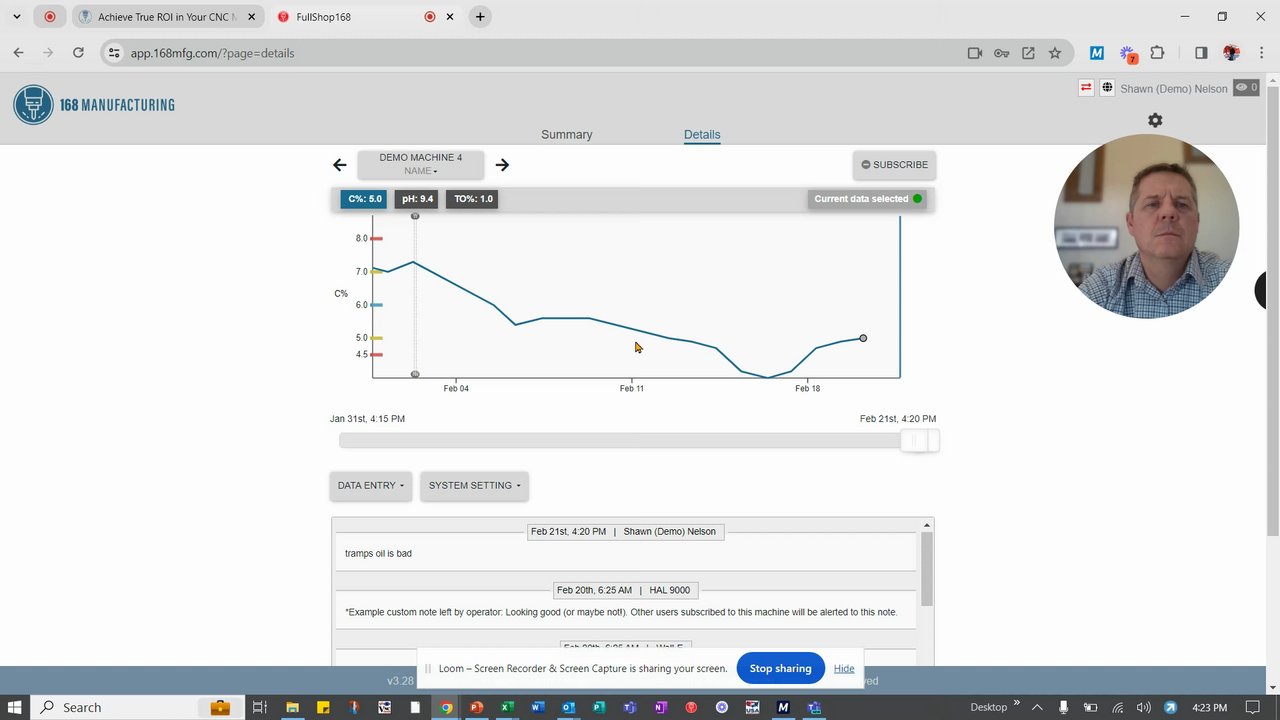
Task: Click the notes list scroll-up arrow
Action: 927,525
